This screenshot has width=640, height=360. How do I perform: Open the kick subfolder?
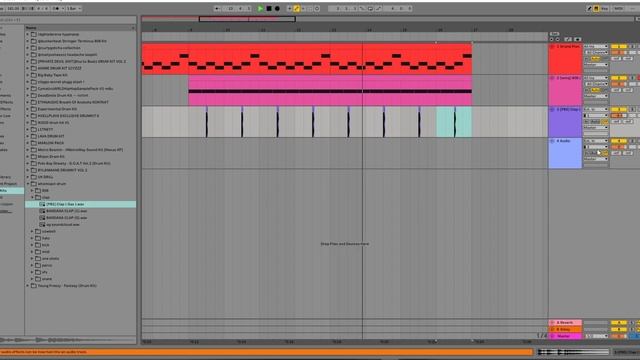coord(32,245)
